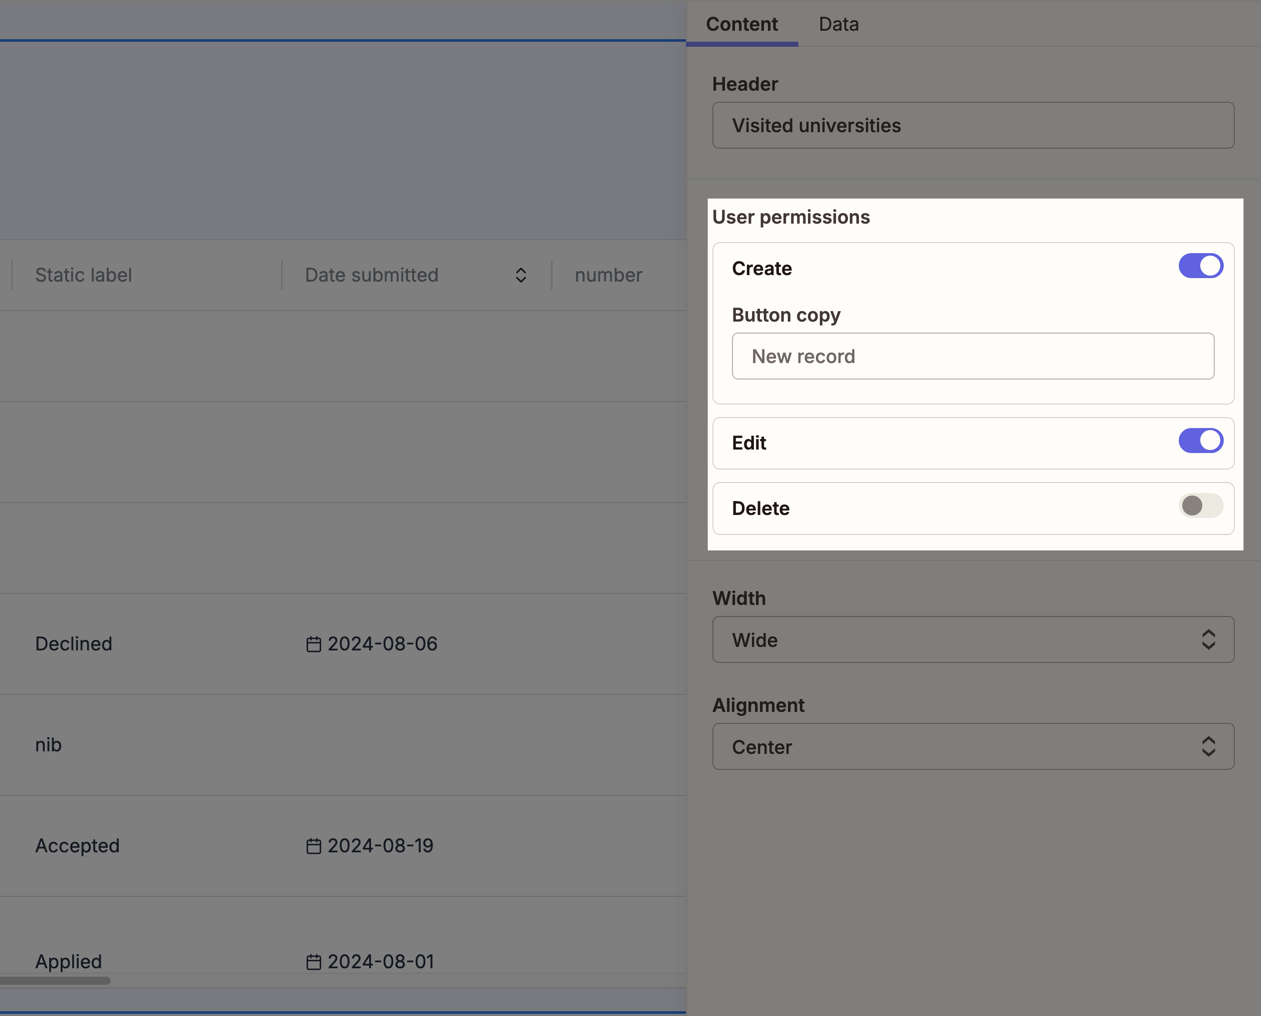The height and width of the screenshot is (1016, 1261).
Task: Click calendar icon beside 2024-08-19
Action: [313, 846]
